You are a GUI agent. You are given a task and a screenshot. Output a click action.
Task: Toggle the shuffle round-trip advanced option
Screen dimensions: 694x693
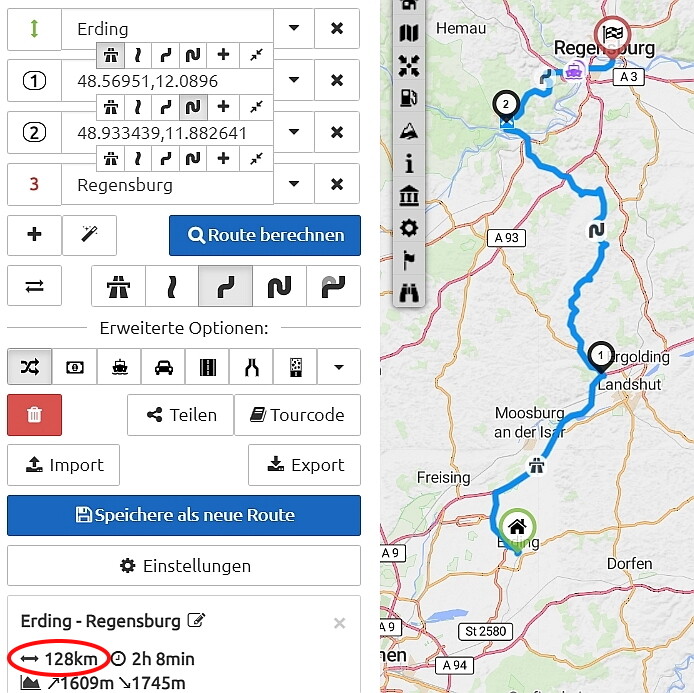(30, 367)
